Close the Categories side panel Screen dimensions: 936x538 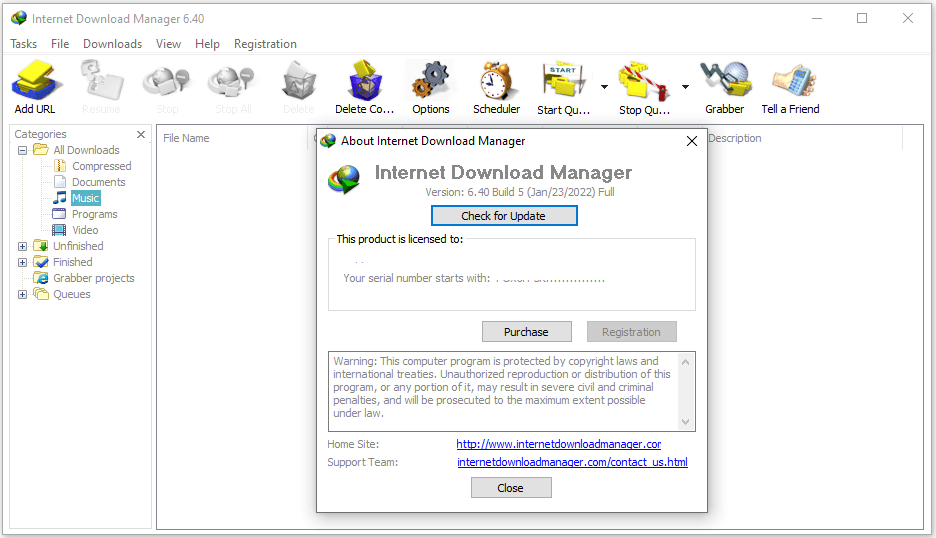coord(141,134)
